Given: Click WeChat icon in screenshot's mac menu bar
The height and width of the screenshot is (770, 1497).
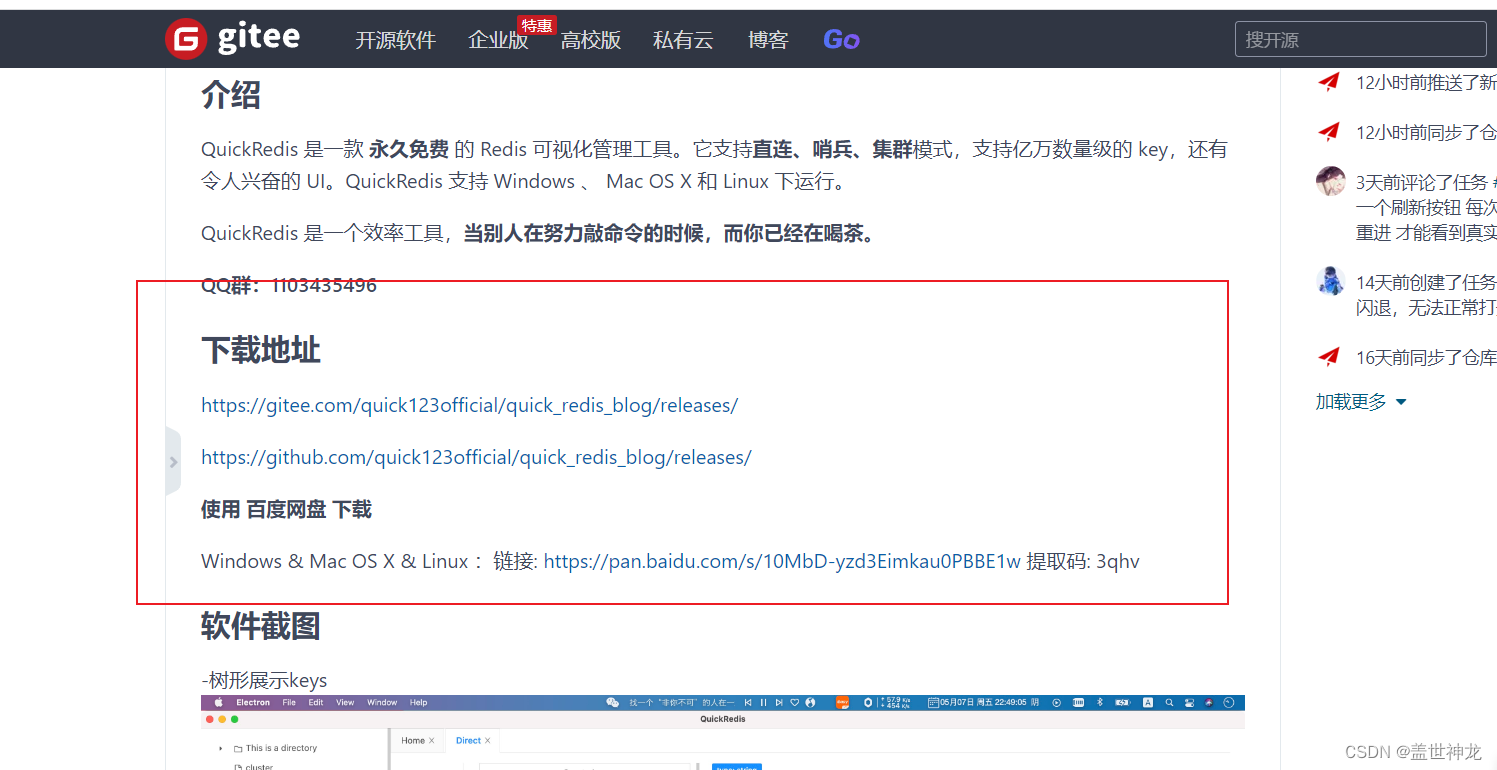Looking at the screenshot, I should [x=612, y=703].
